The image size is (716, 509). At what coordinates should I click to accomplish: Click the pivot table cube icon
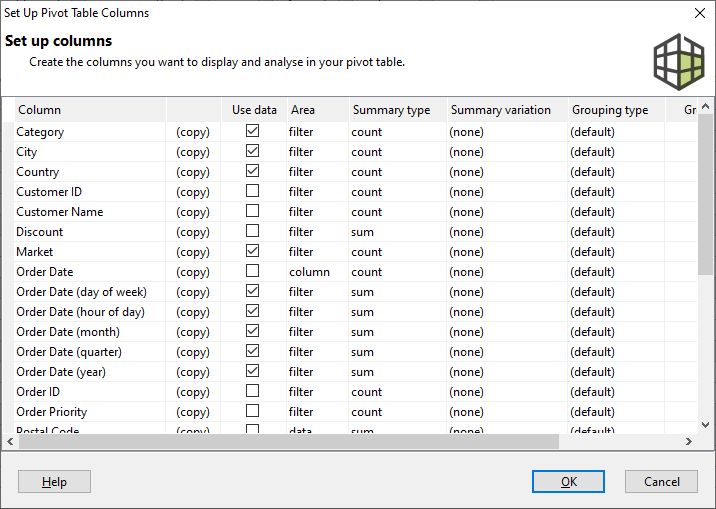tap(679, 59)
